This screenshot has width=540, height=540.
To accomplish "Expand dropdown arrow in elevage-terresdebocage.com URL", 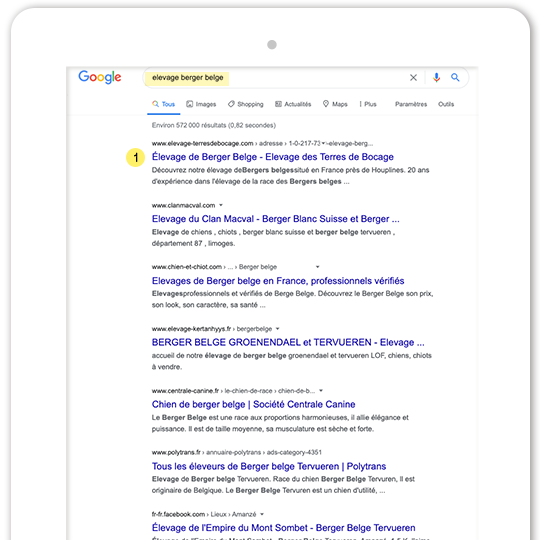I will point(324,143).
